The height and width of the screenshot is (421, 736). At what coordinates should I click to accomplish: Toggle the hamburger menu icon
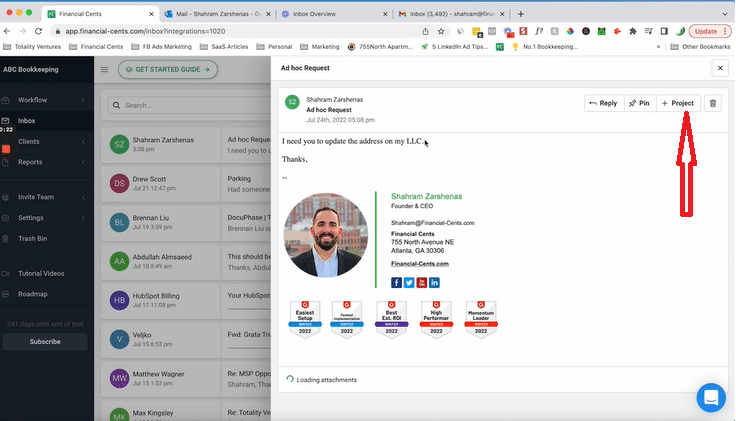(104, 69)
